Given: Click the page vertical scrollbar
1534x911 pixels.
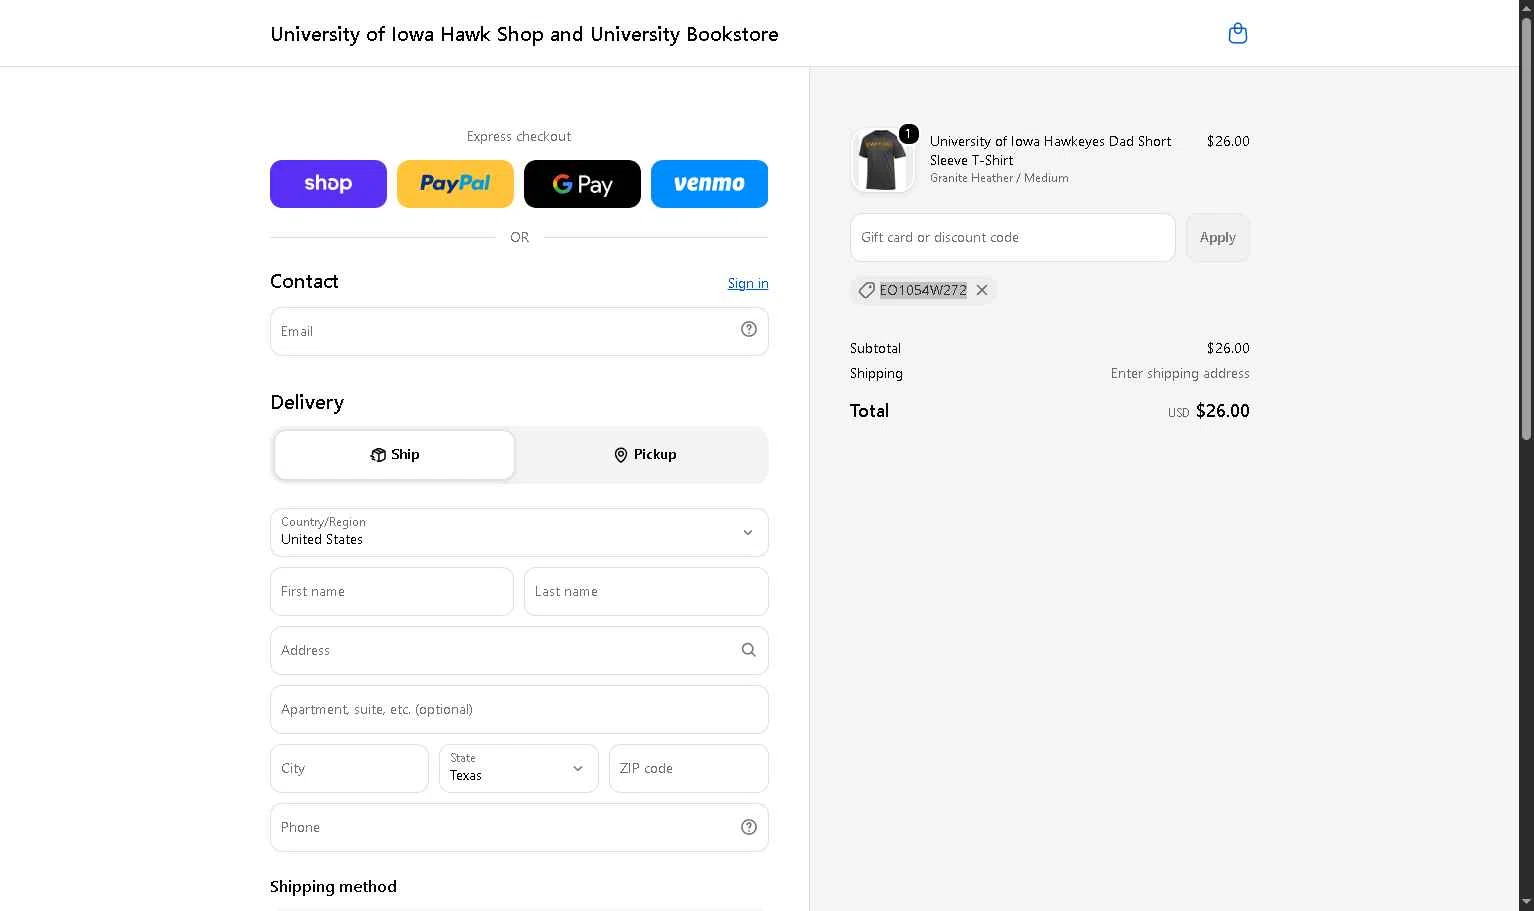Looking at the screenshot, I should [x=1526, y=230].
